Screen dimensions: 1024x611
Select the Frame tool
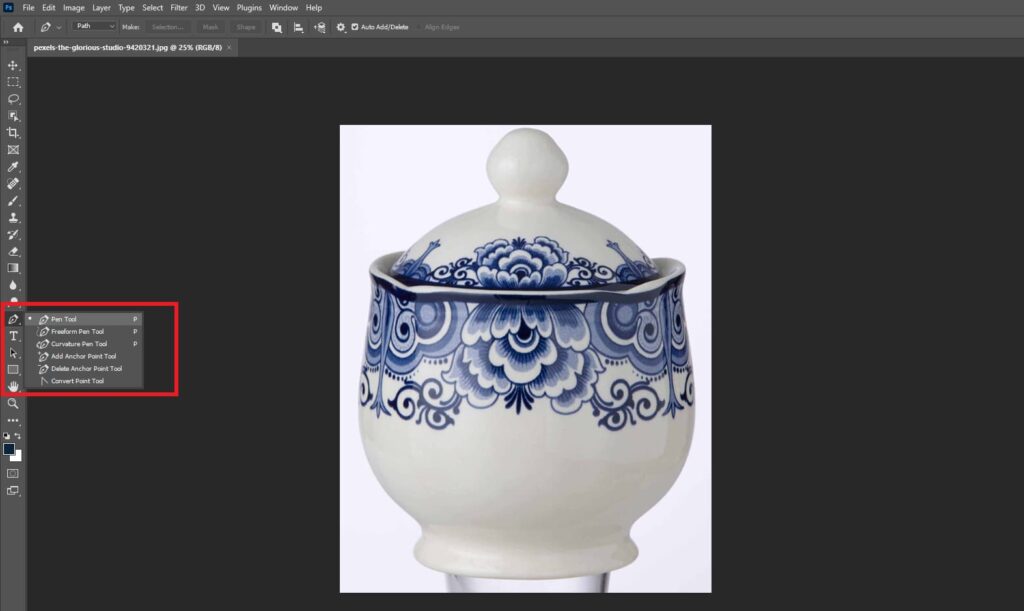(x=13, y=150)
